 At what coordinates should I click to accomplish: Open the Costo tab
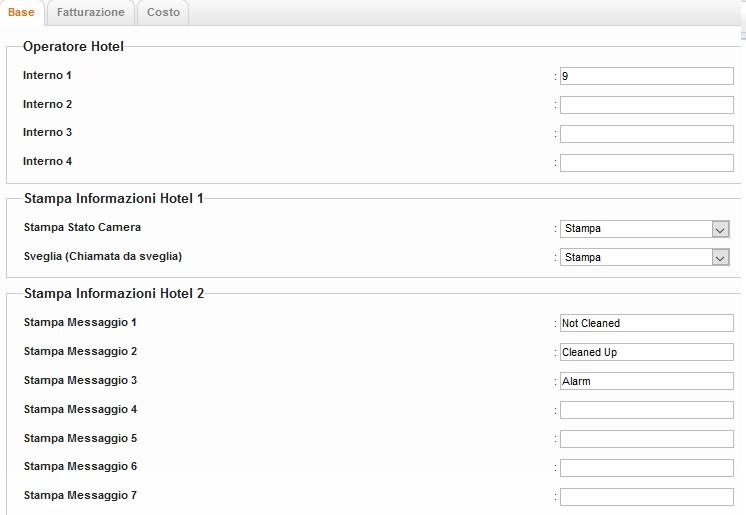click(x=163, y=12)
